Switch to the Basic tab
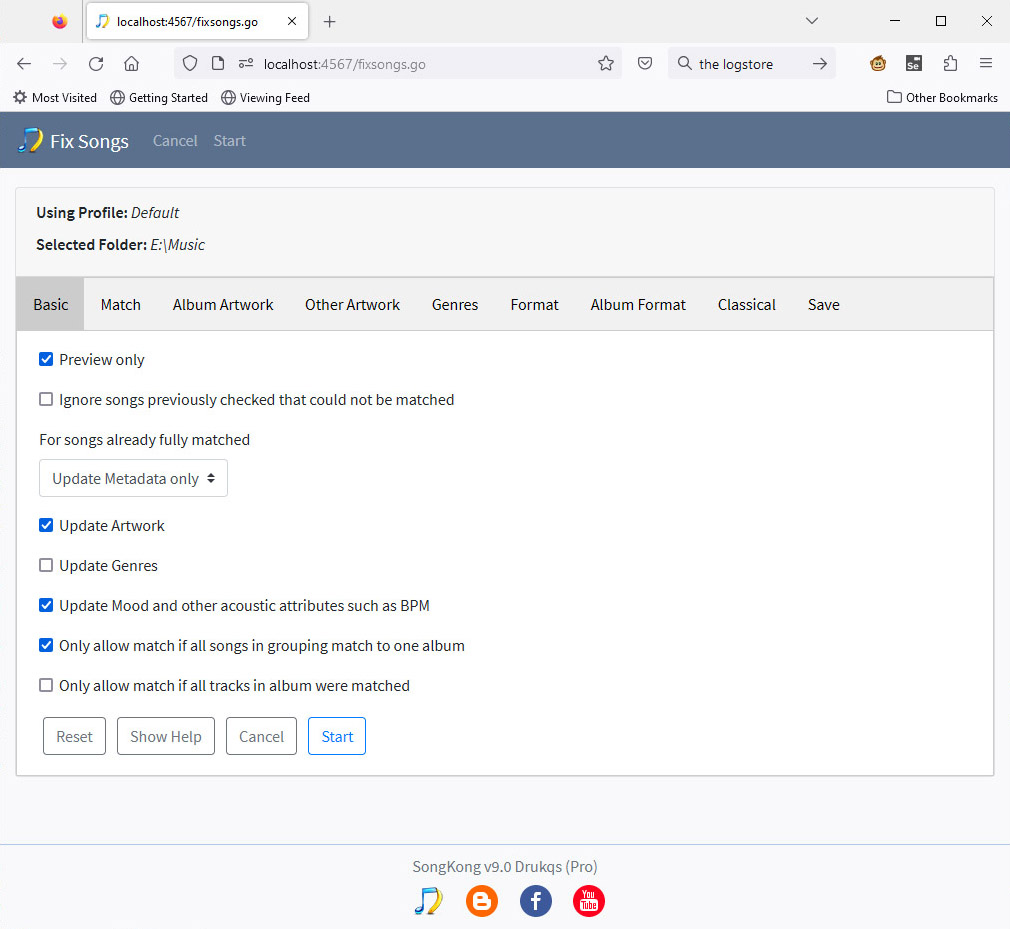 click(50, 305)
